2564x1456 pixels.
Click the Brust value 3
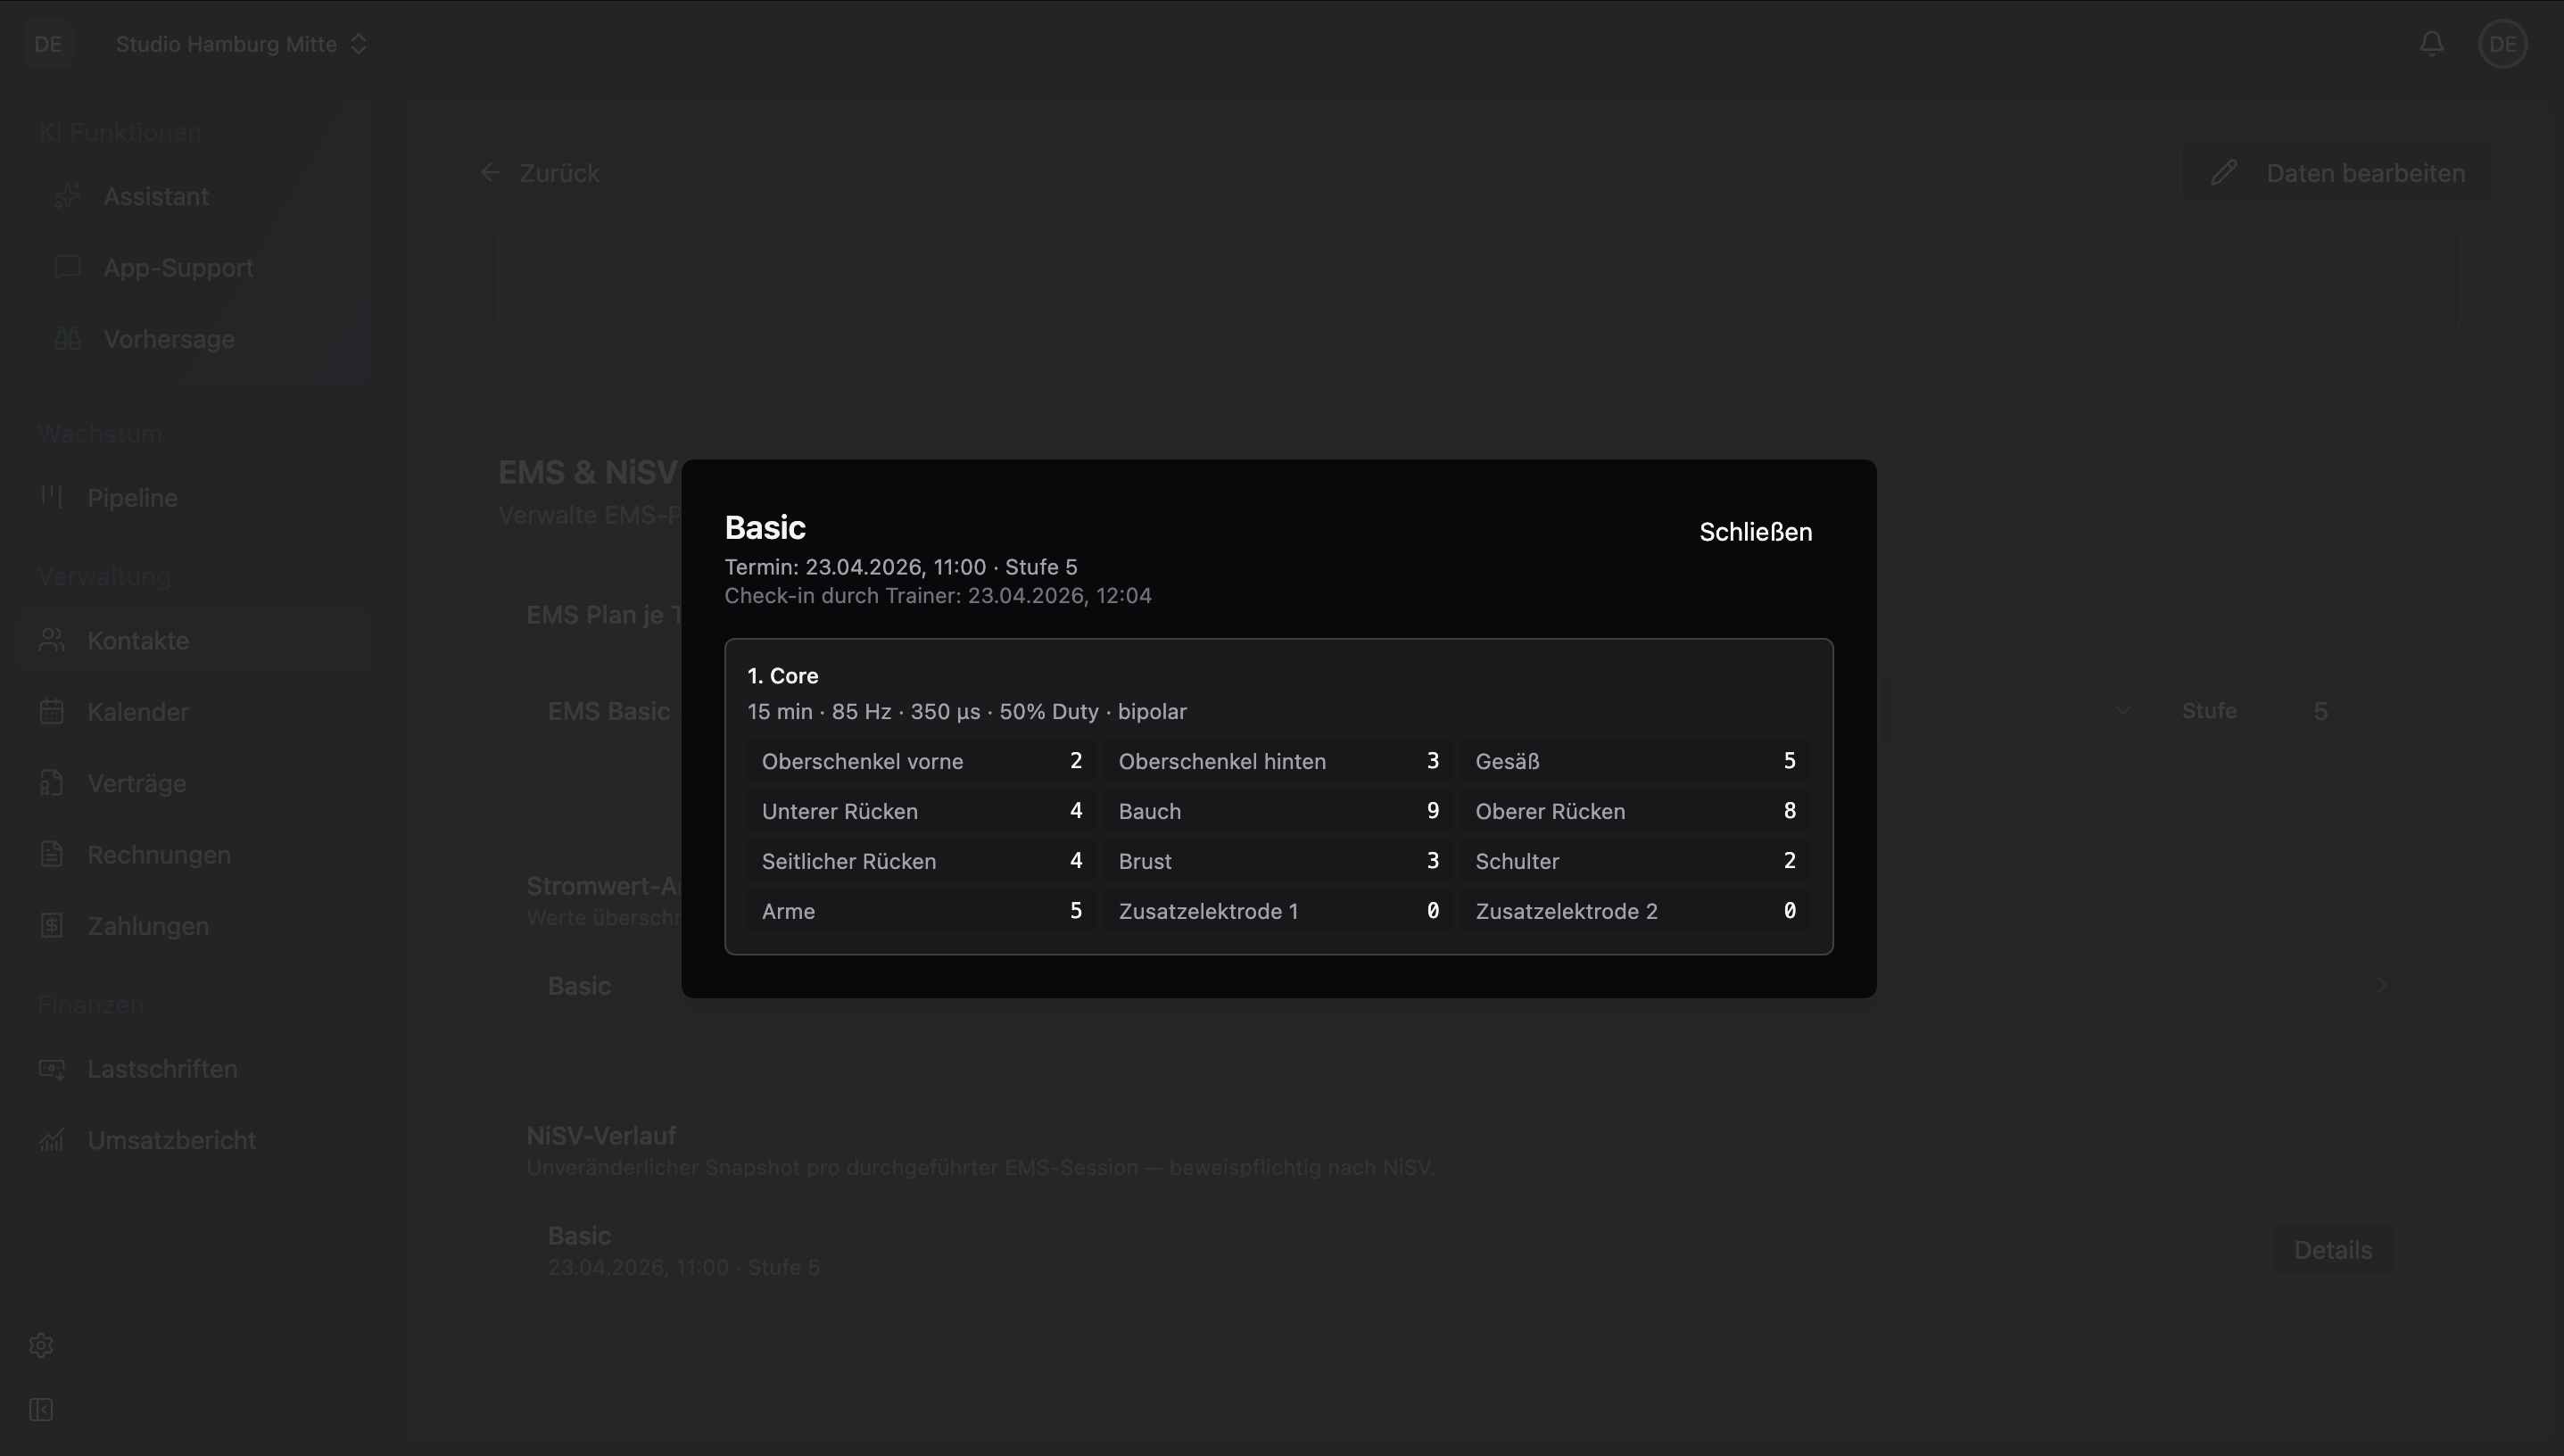(1433, 861)
